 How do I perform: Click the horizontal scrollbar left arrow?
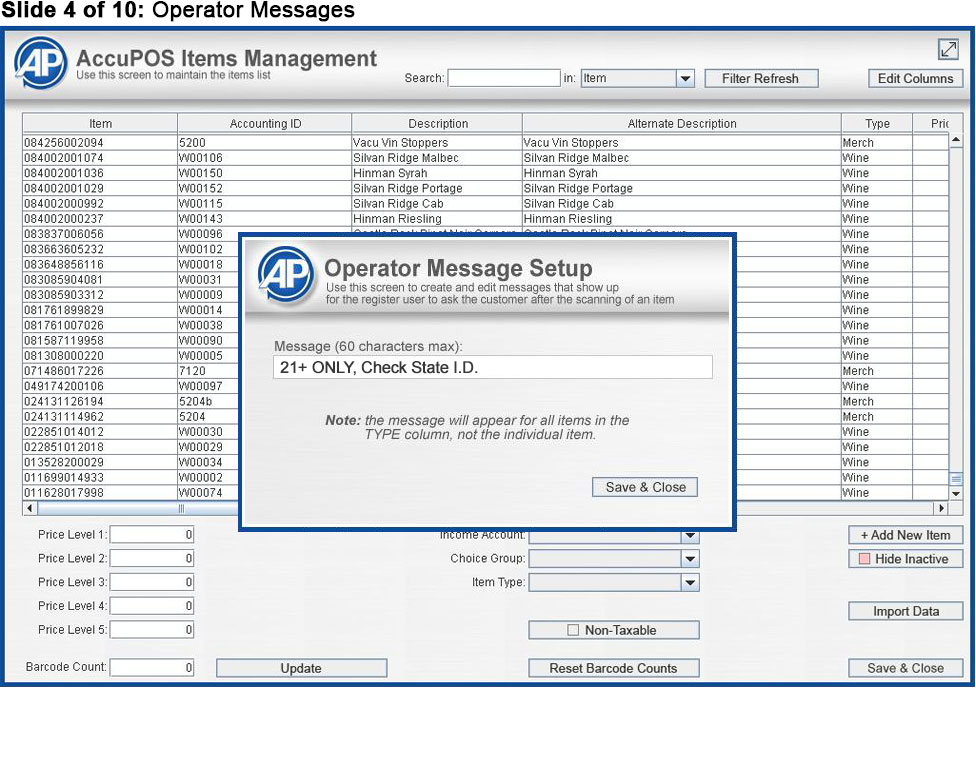[x=29, y=509]
